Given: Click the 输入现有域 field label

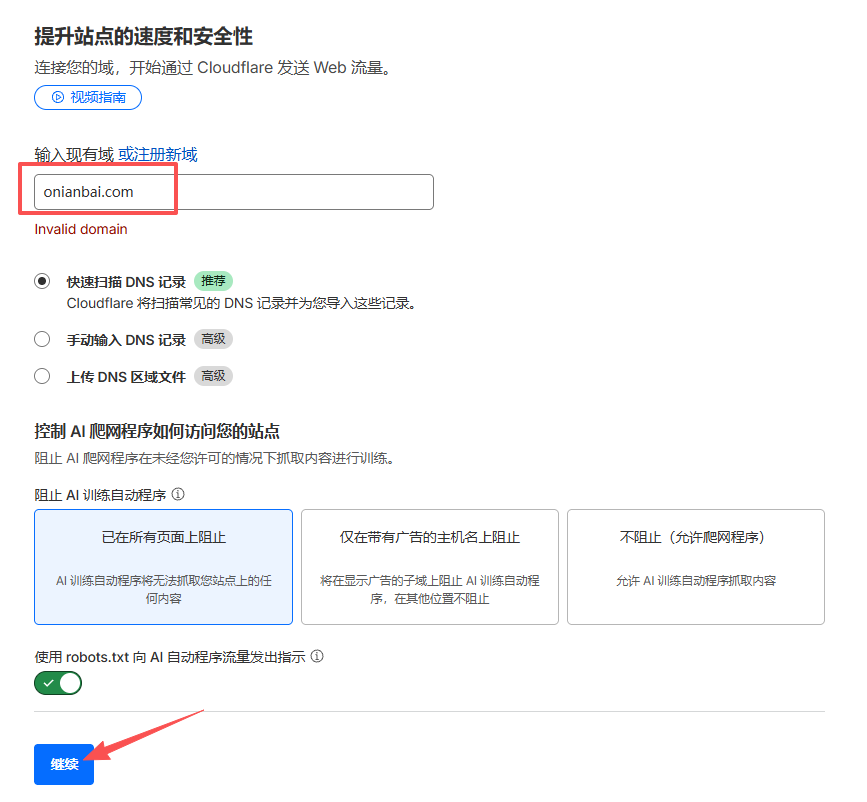Looking at the screenshot, I should pyautogui.click(x=74, y=154).
